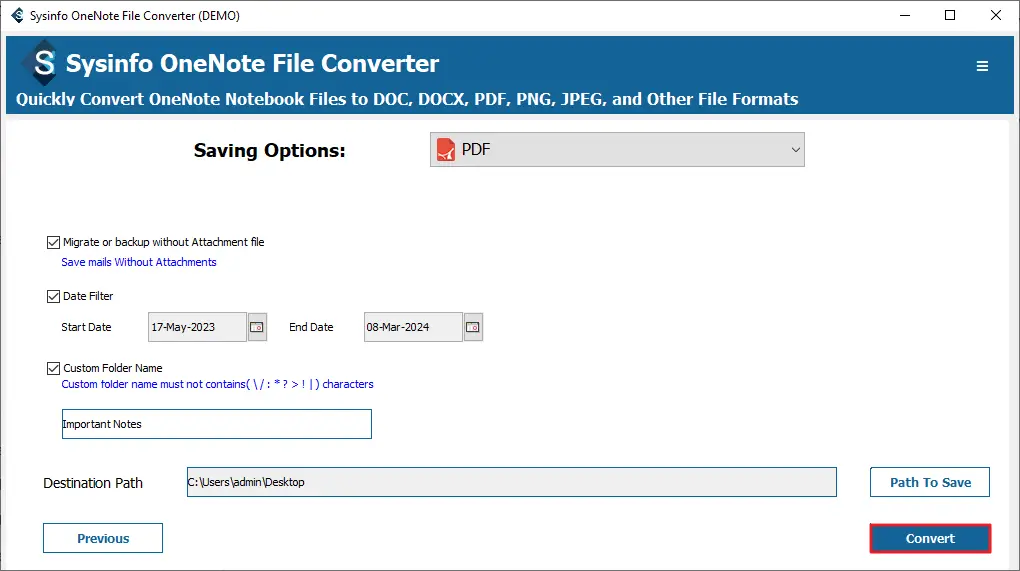Click the custom folder name characters warning text

pyautogui.click(x=217, y=384)
